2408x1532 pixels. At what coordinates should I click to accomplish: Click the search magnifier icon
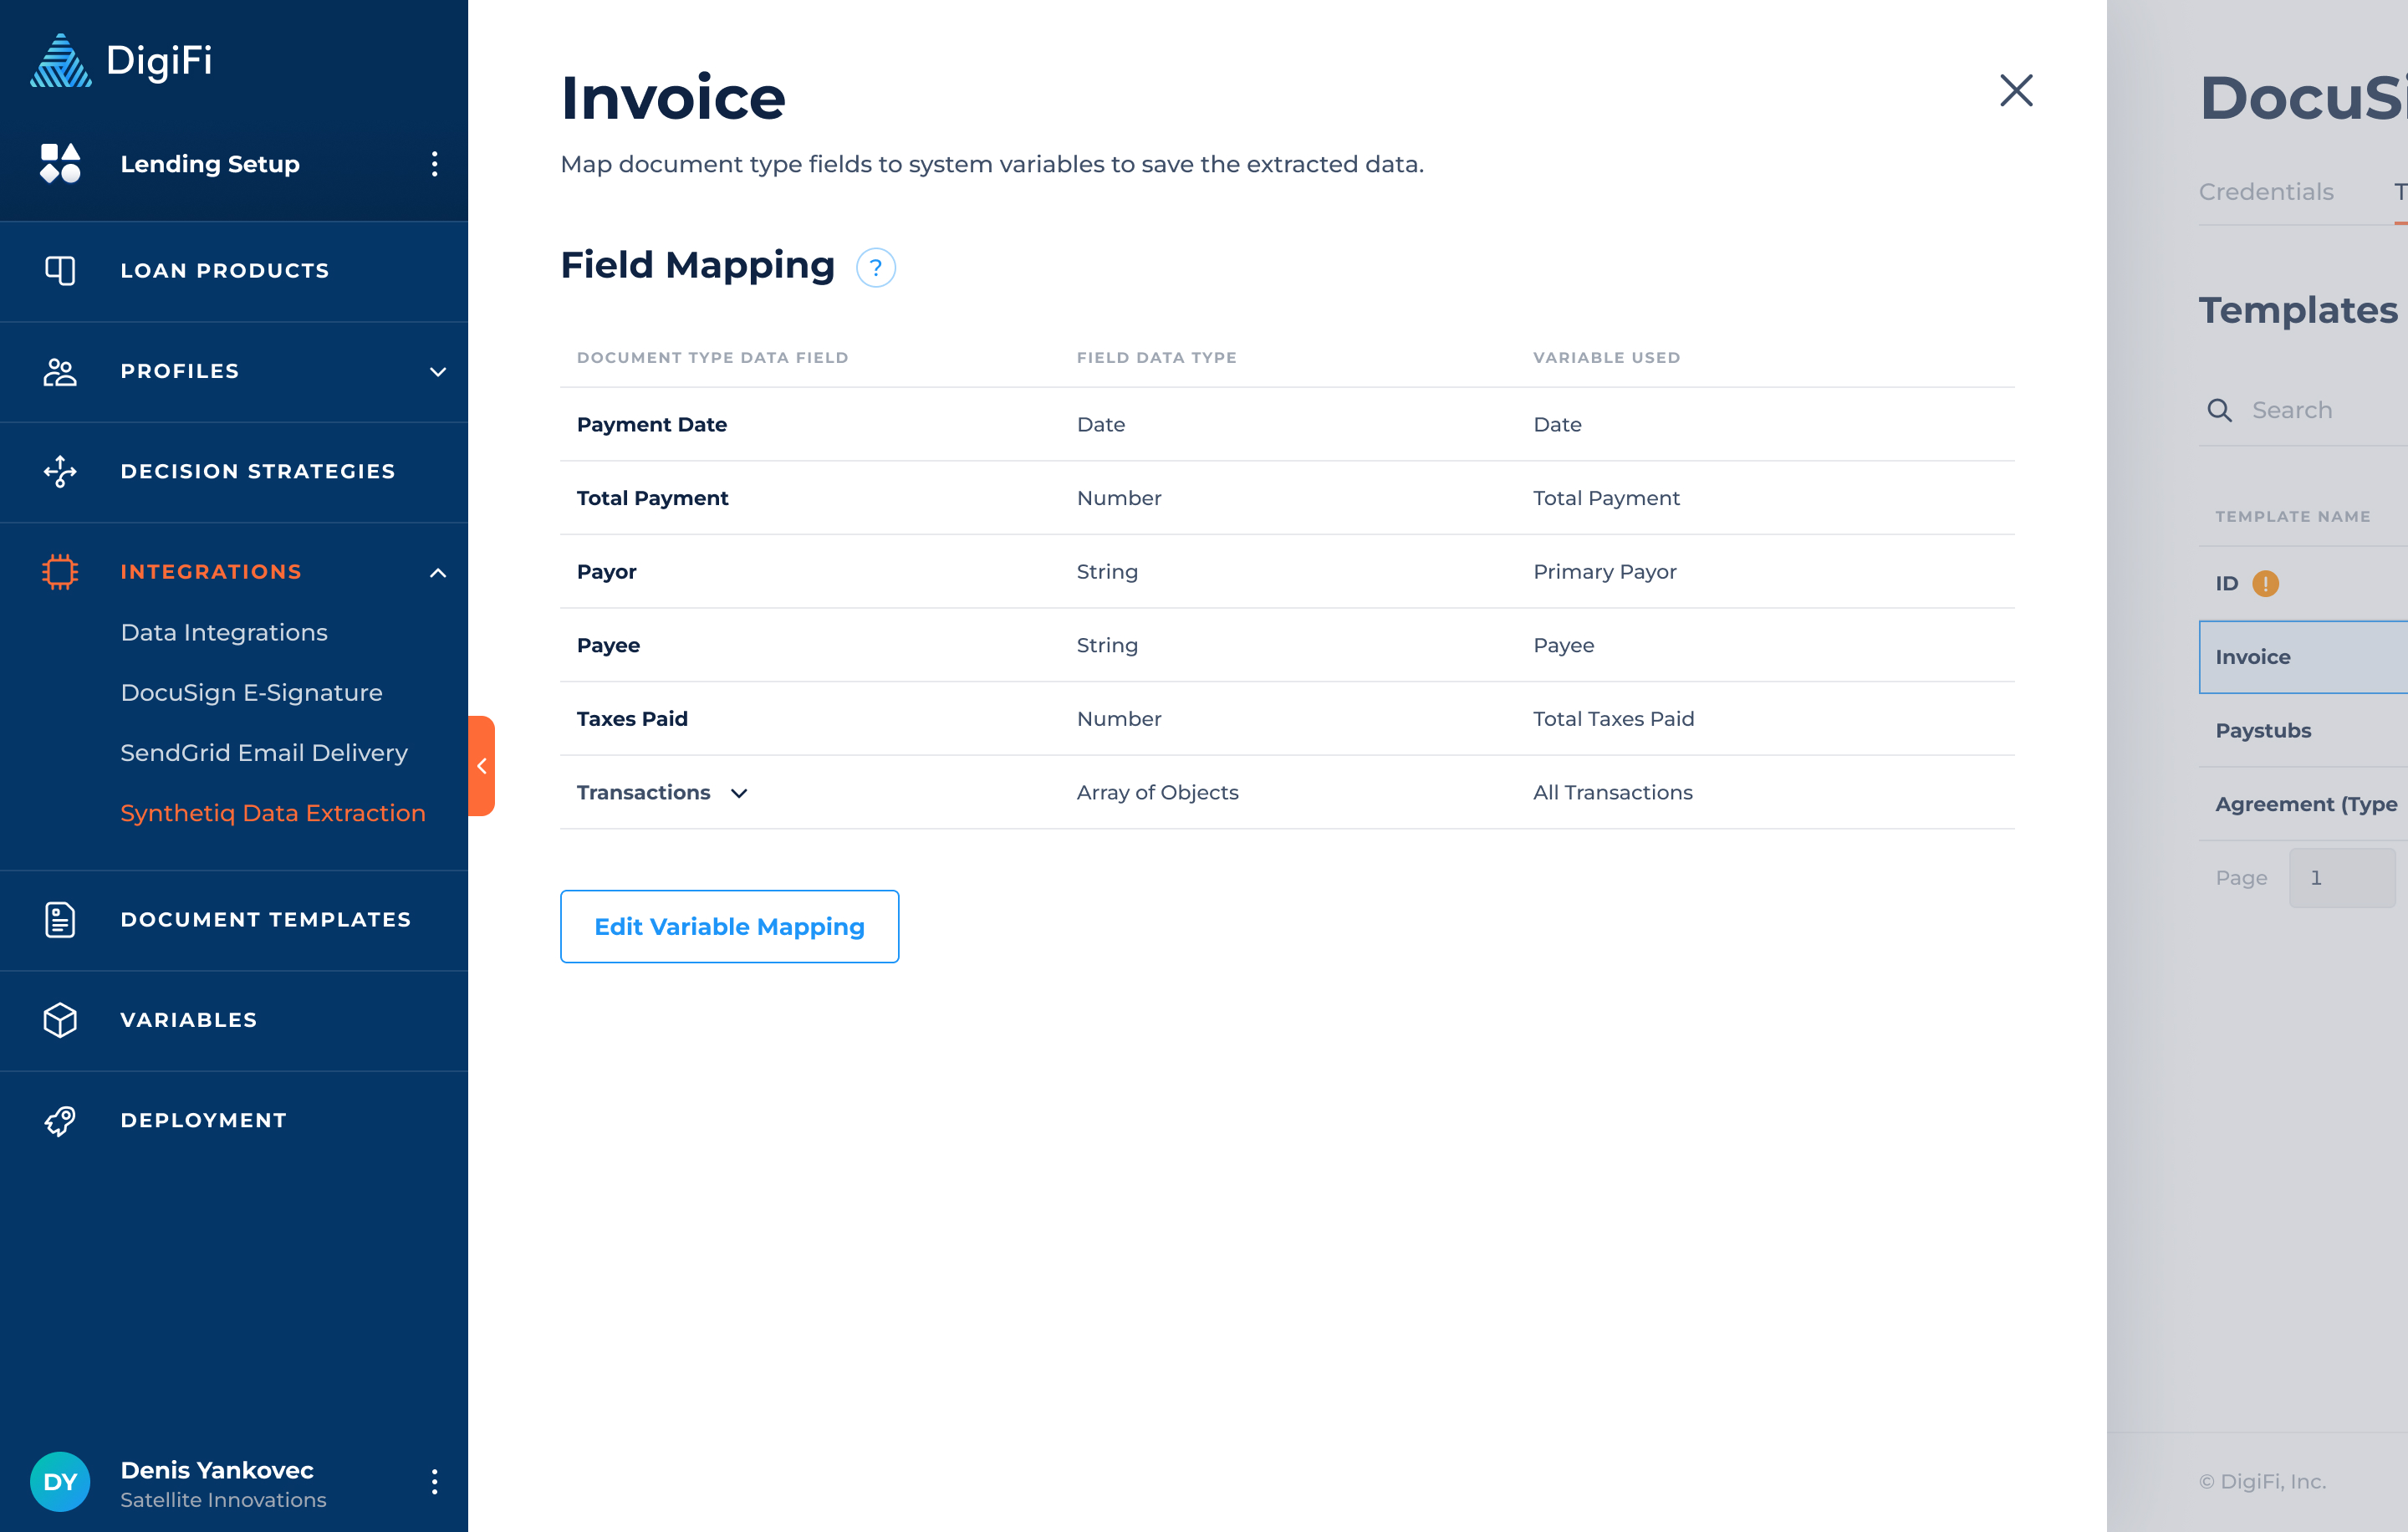coord(2219,410)
